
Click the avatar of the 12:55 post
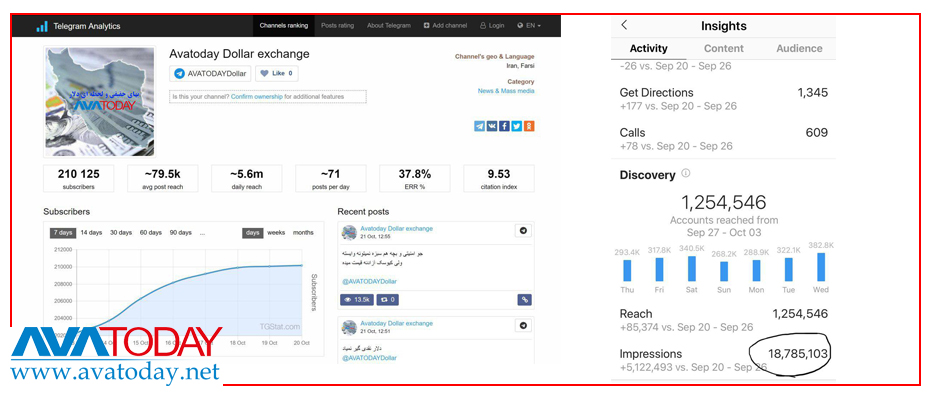[x=349, y=232]
